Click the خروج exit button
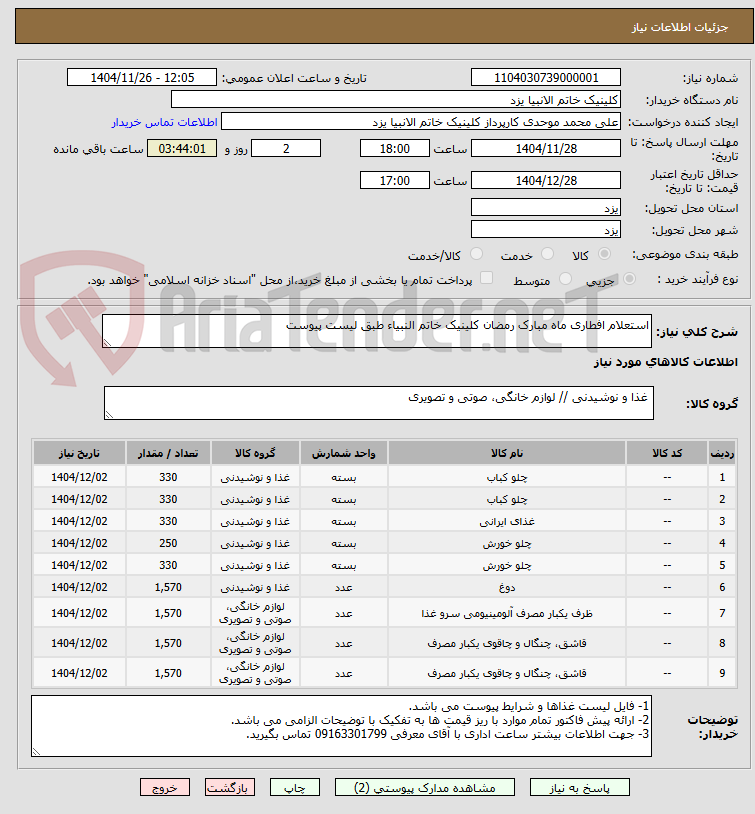The width and height of the screenshot is (755, 814). [x=165, y=788]
